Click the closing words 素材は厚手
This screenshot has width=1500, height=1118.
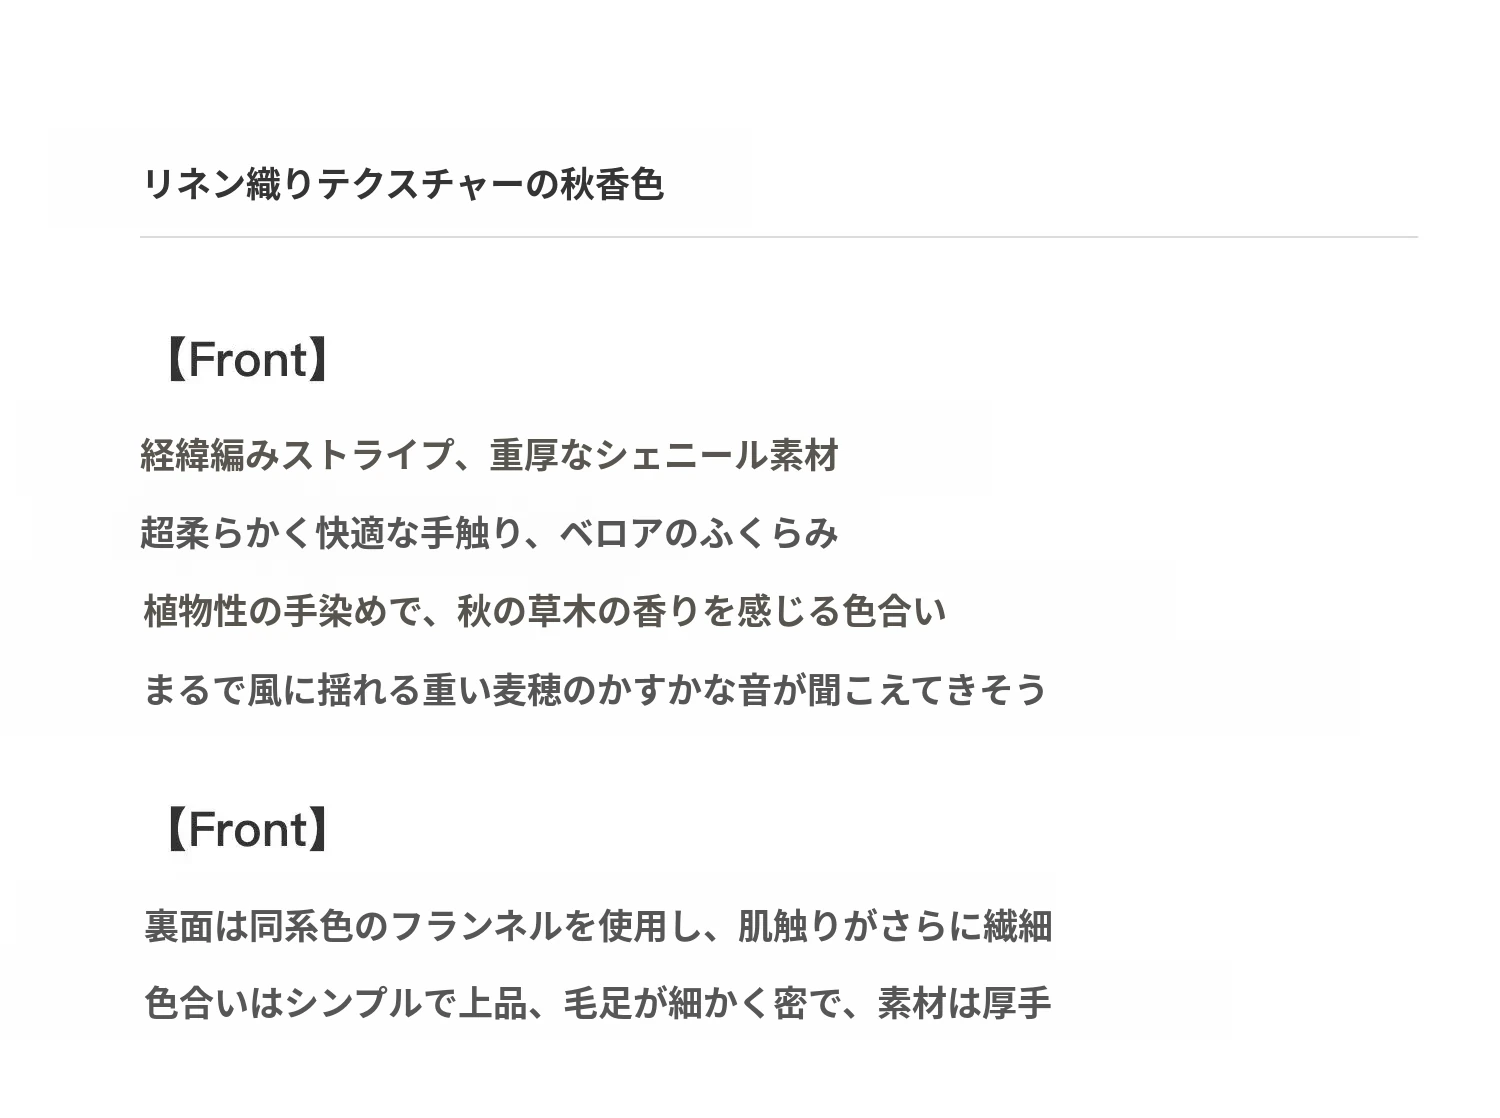[964, 1003]
